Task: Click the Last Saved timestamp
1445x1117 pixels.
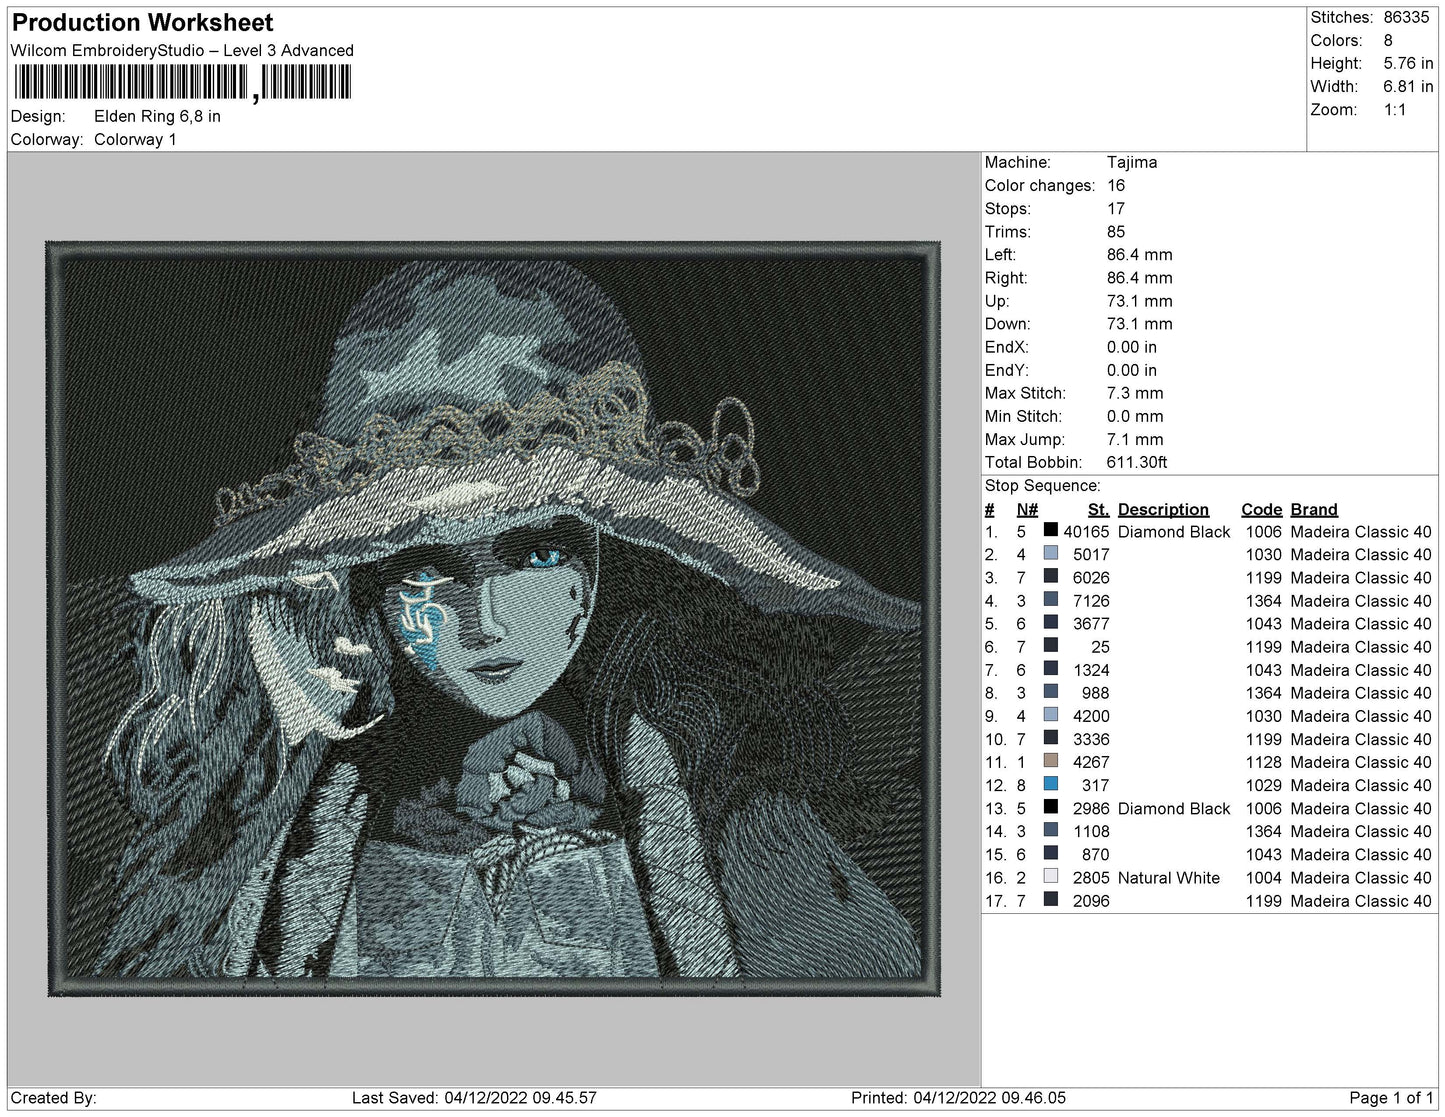Action: coord(474,1098)
